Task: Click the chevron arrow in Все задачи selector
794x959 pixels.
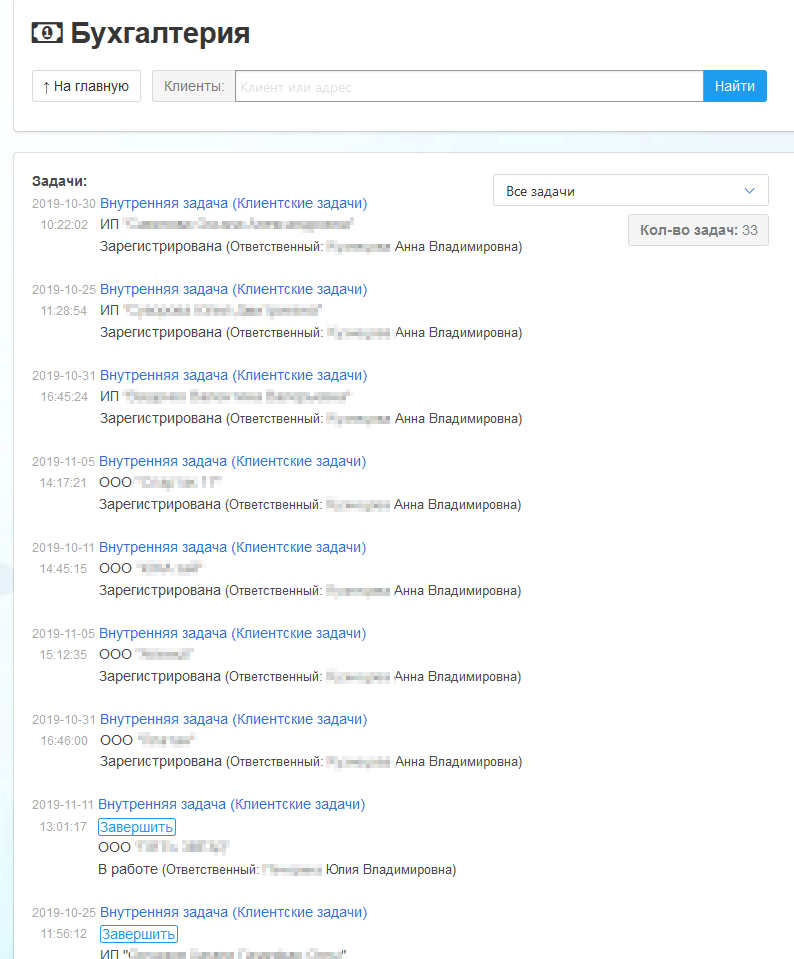Action: 750,191
